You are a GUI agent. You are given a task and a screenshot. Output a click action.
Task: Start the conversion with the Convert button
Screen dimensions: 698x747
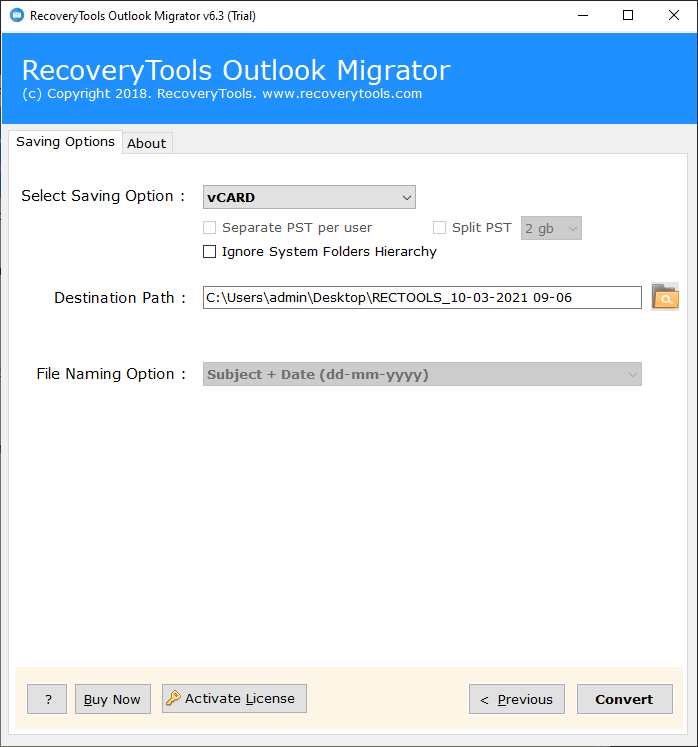pos(625,699)
